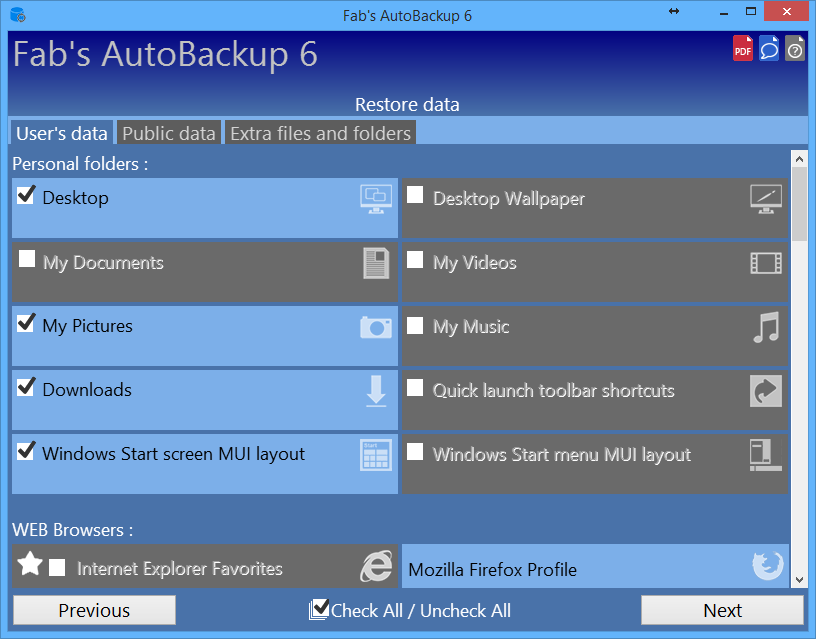Uncheck the Desktop checkbox

tap(26, 195)
